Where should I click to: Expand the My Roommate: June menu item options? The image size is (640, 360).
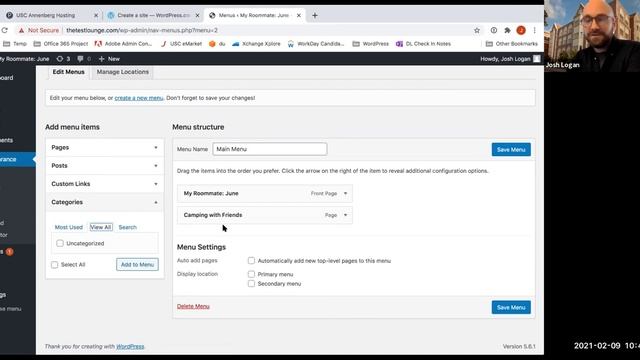(345, 193)
